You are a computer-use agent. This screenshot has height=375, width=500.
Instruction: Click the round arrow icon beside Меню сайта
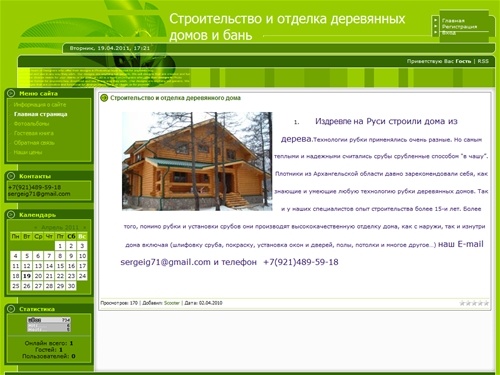11,93
